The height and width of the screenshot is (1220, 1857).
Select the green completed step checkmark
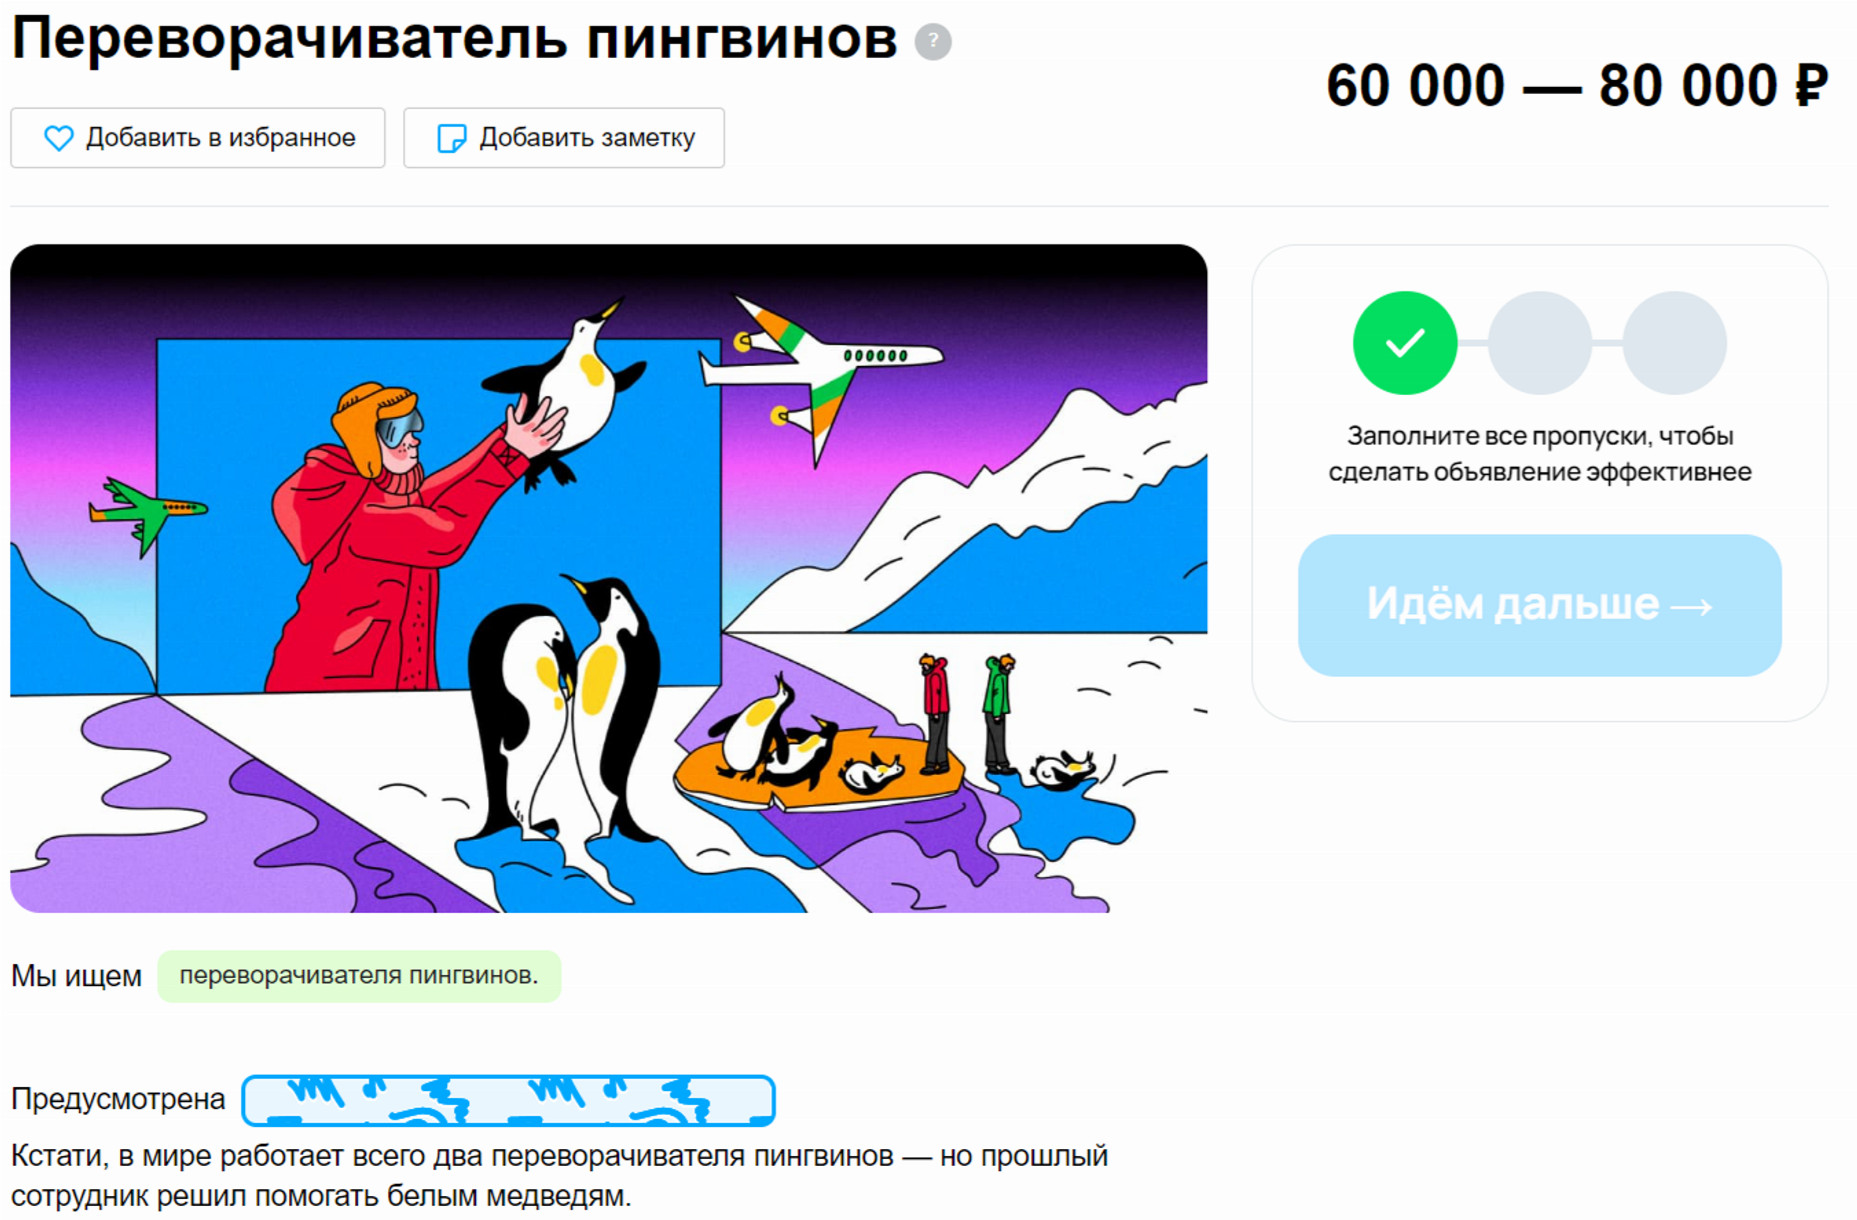click(x=1404, y=343)
